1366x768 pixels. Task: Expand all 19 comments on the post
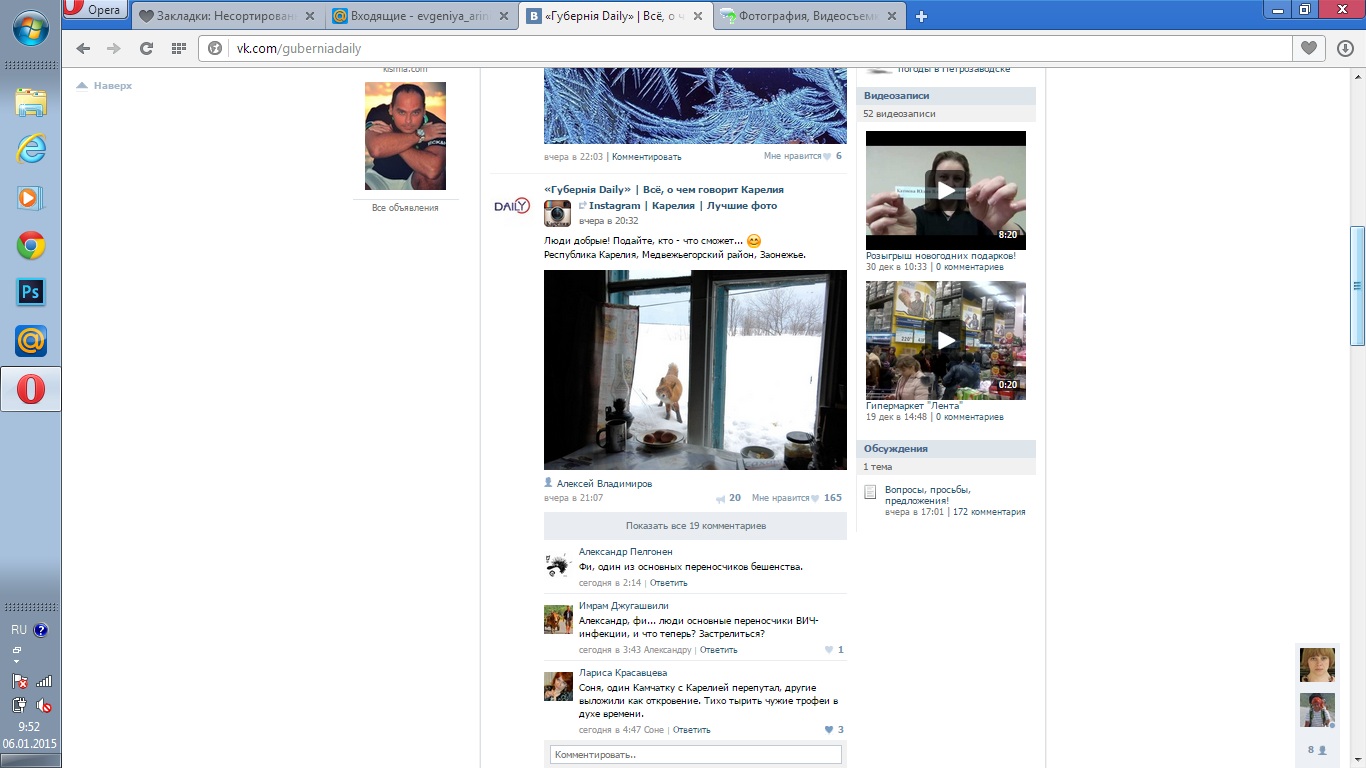coord(695,525)
